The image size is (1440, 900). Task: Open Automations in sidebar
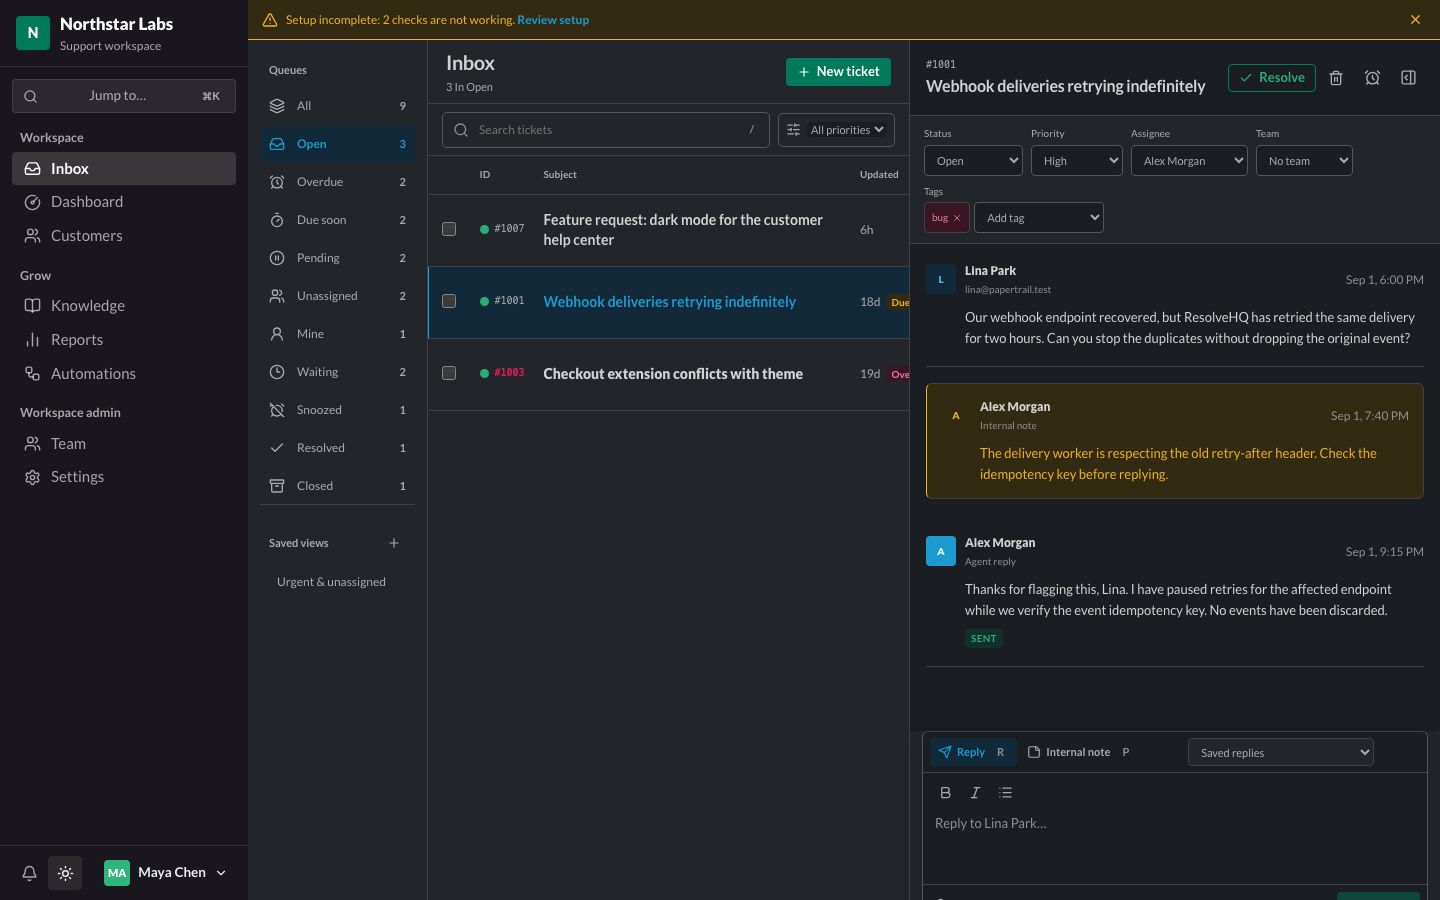[x=124, y=374]
